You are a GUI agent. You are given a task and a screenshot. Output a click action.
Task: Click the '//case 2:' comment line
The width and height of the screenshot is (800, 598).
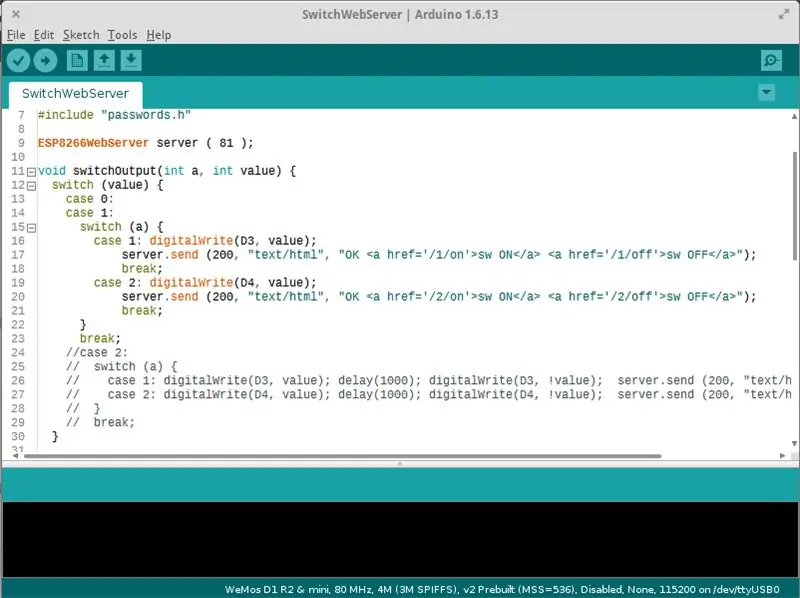point(97,353)
